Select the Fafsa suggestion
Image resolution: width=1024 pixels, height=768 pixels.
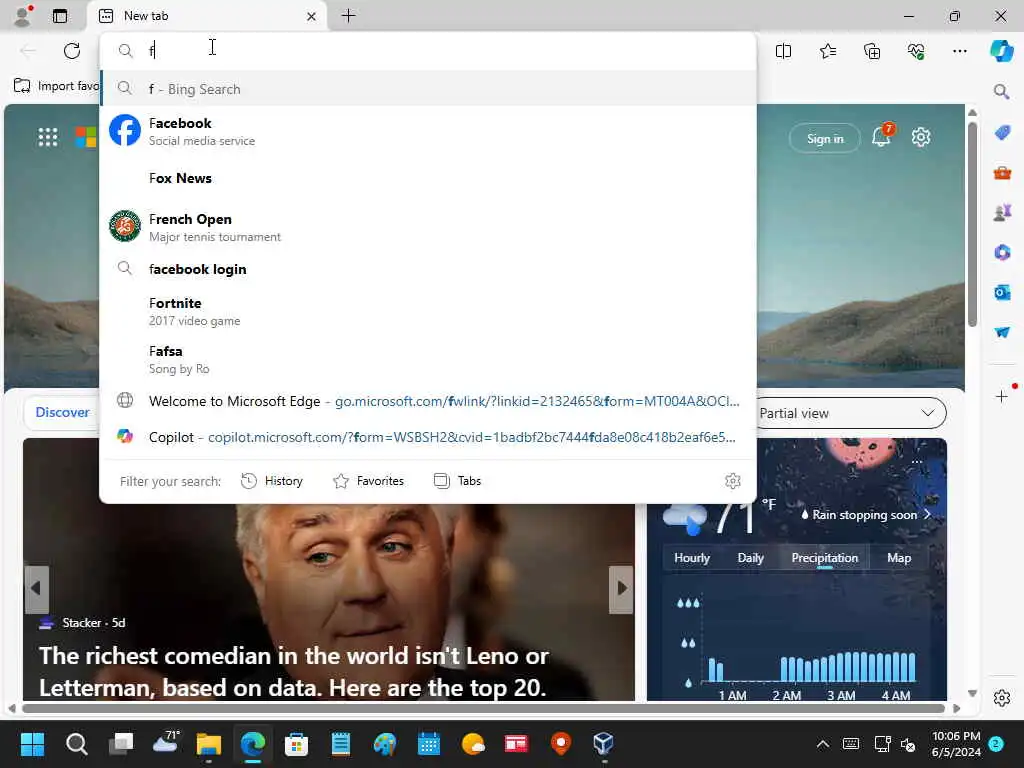point(428,359)
